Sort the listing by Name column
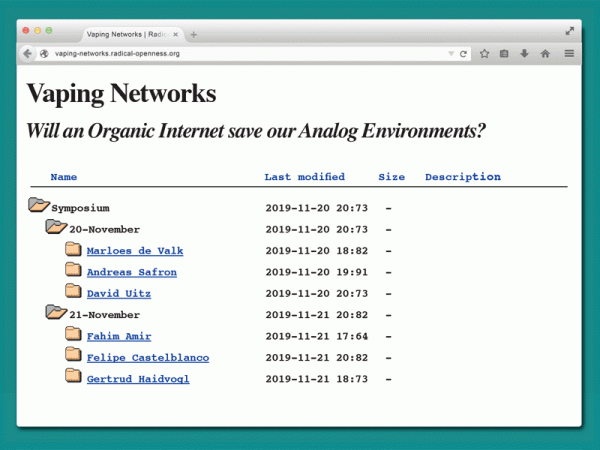600x450 pixels. tap(63, 177)
